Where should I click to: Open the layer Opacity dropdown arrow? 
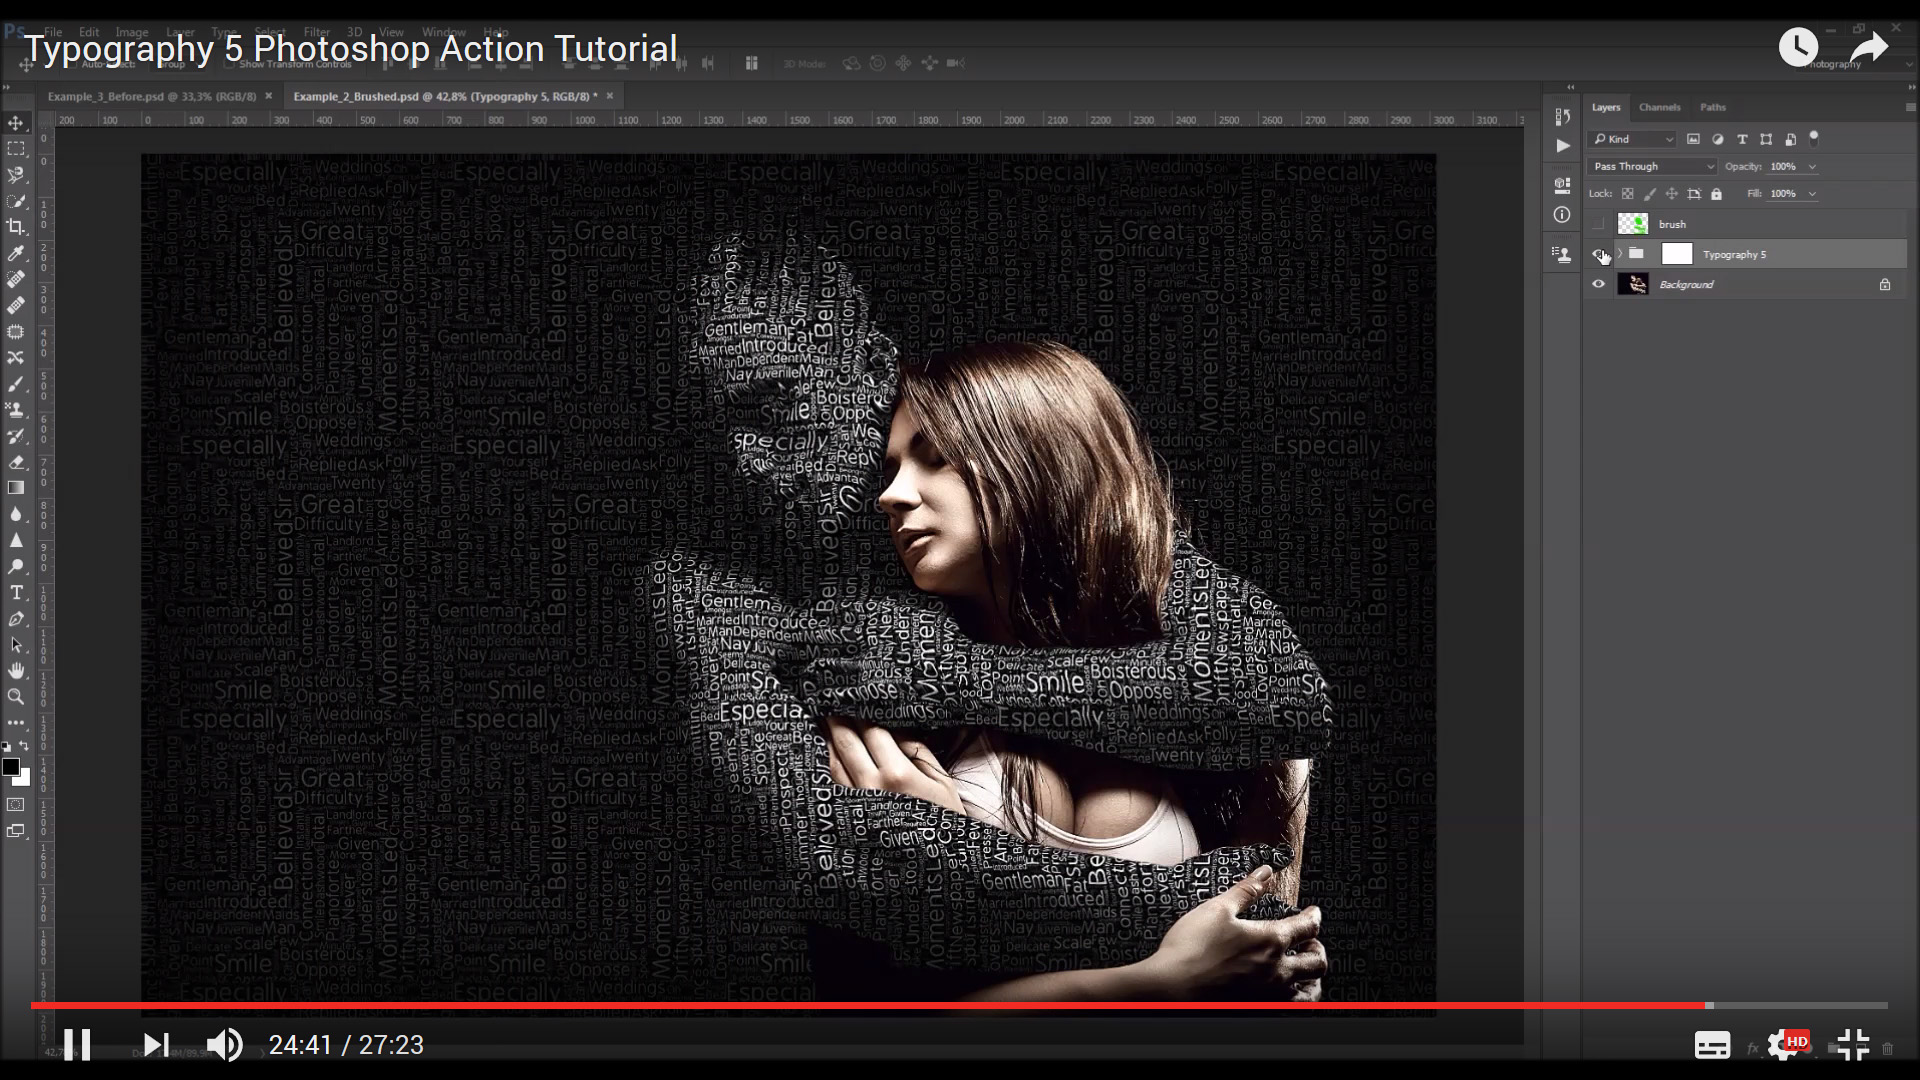pyautogui.click(x=1812, y=167)
